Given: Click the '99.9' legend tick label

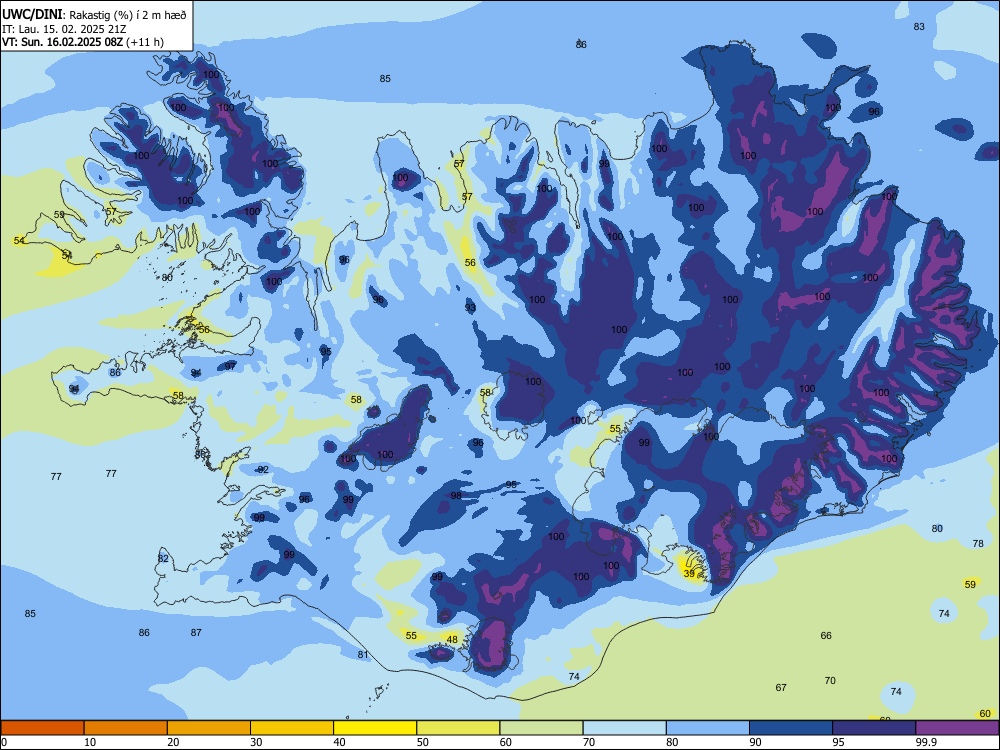Looking at the screenshot, I should click(925, 742).
